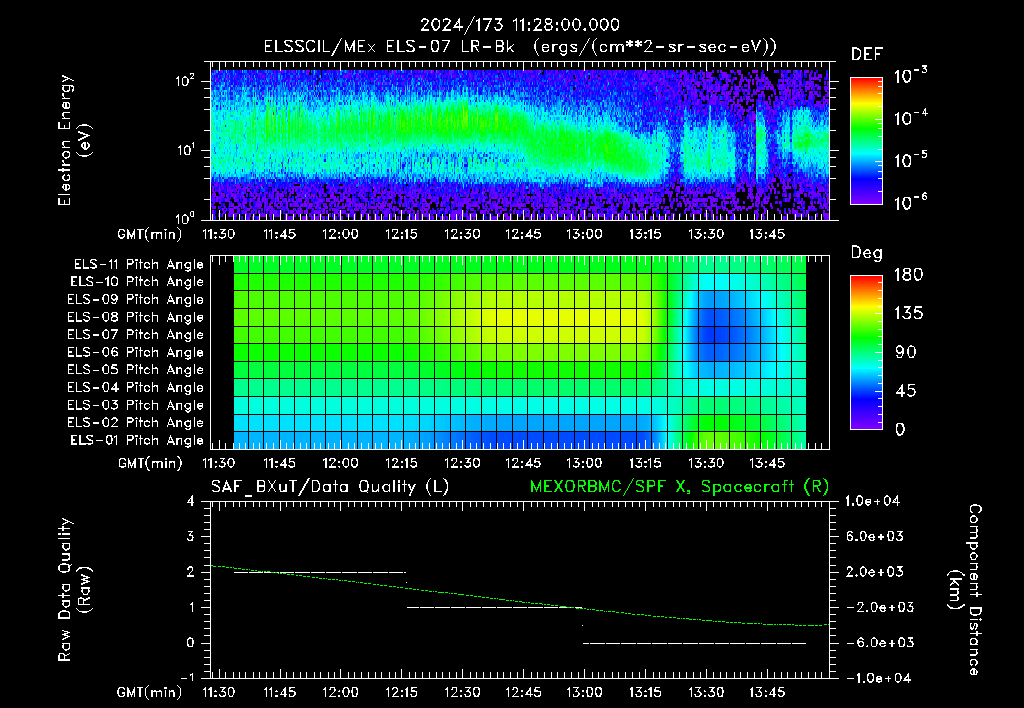Click the white data quality segment at level 1
This screenshot has height=708, width=1024.
tap(494, 607)
